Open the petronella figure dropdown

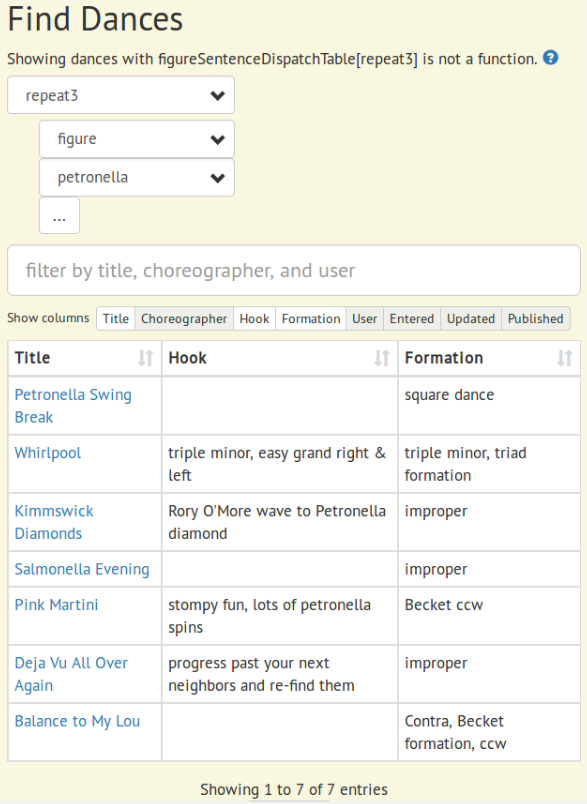tap(137, 177)
